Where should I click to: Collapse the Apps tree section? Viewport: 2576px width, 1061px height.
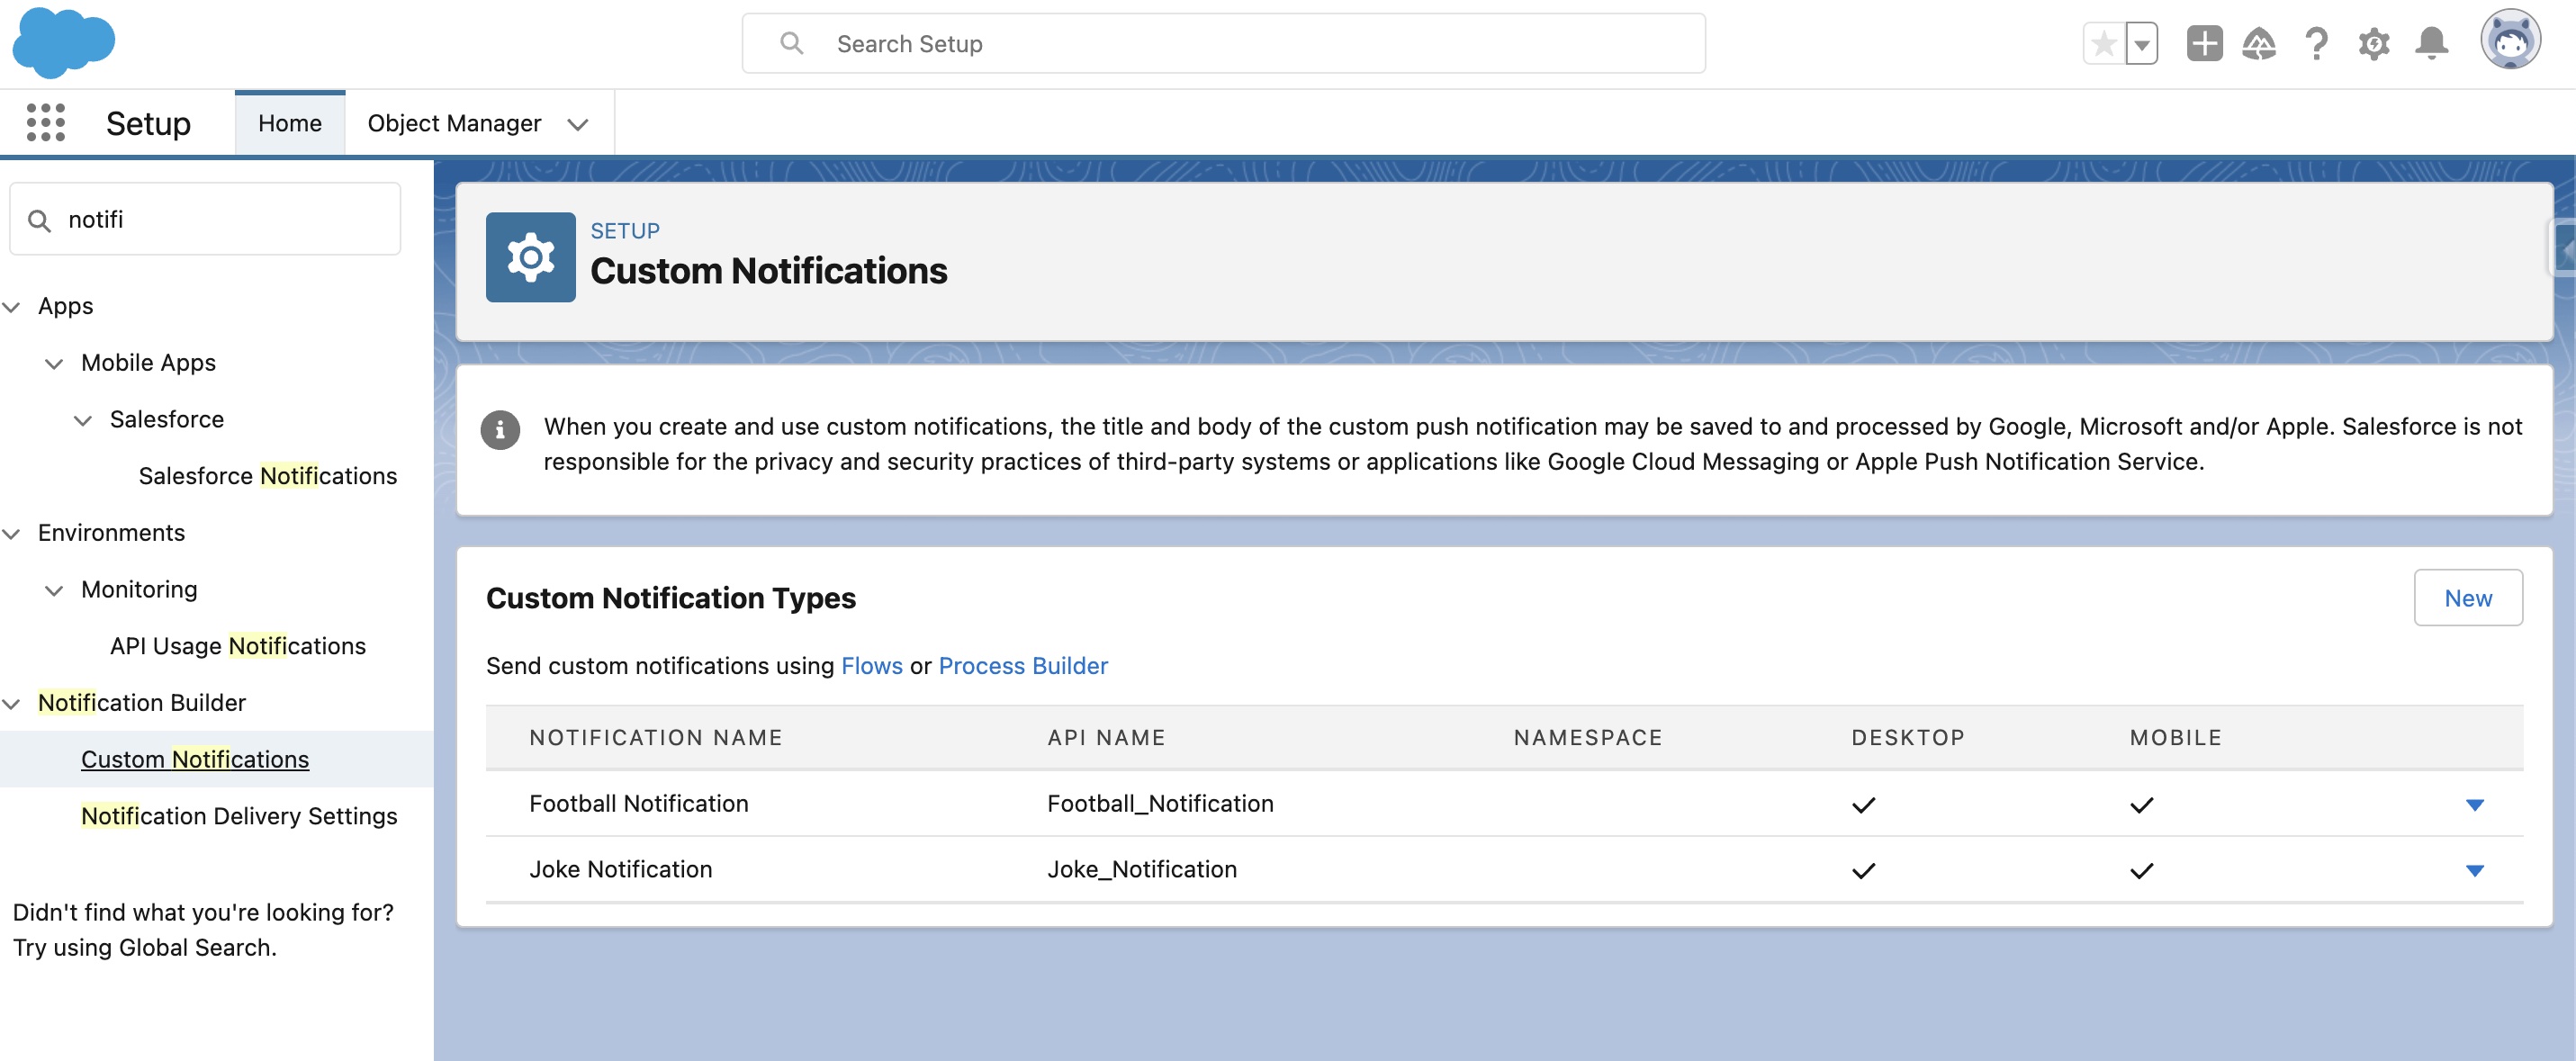tap(12, 306)
